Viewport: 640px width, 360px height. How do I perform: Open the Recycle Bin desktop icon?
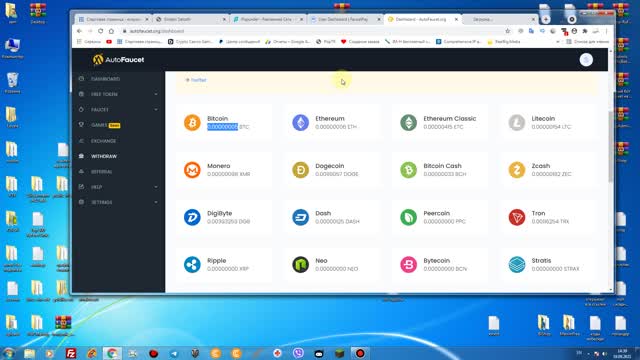[x=12, y=83]
